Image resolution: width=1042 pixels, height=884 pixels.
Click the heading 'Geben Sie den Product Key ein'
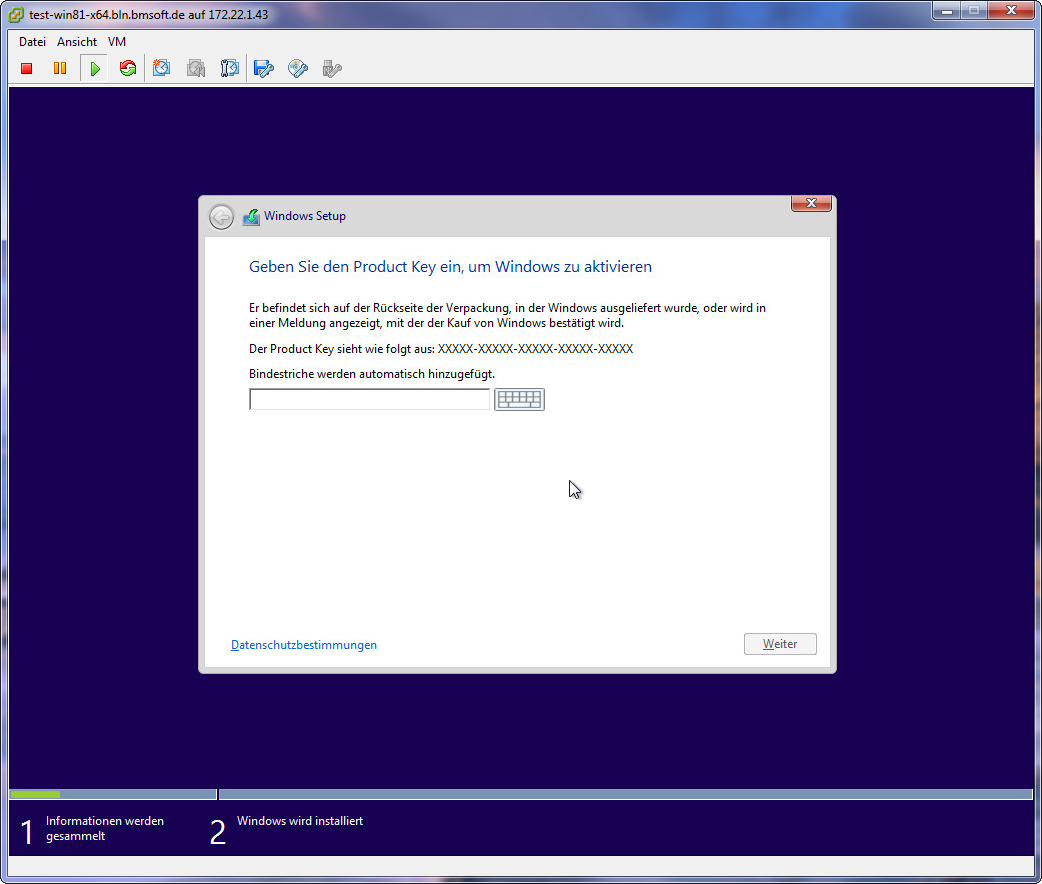451,267
